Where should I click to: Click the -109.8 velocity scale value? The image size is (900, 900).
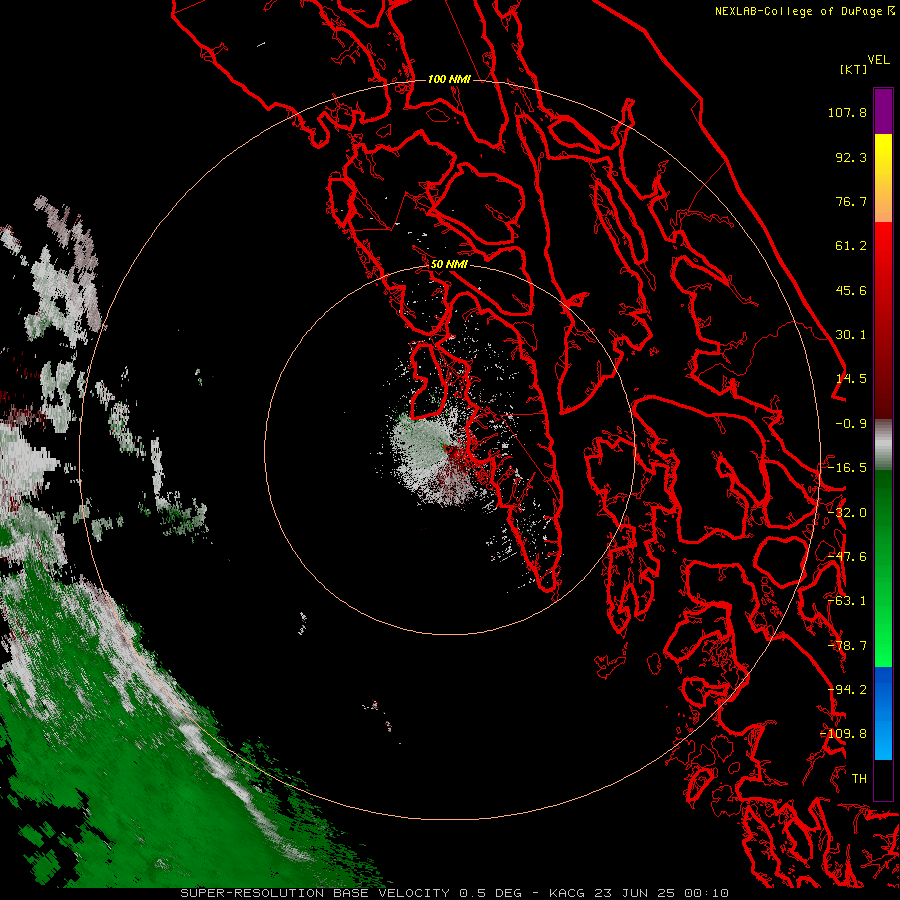pyautogui.click(x=844, y=734)
